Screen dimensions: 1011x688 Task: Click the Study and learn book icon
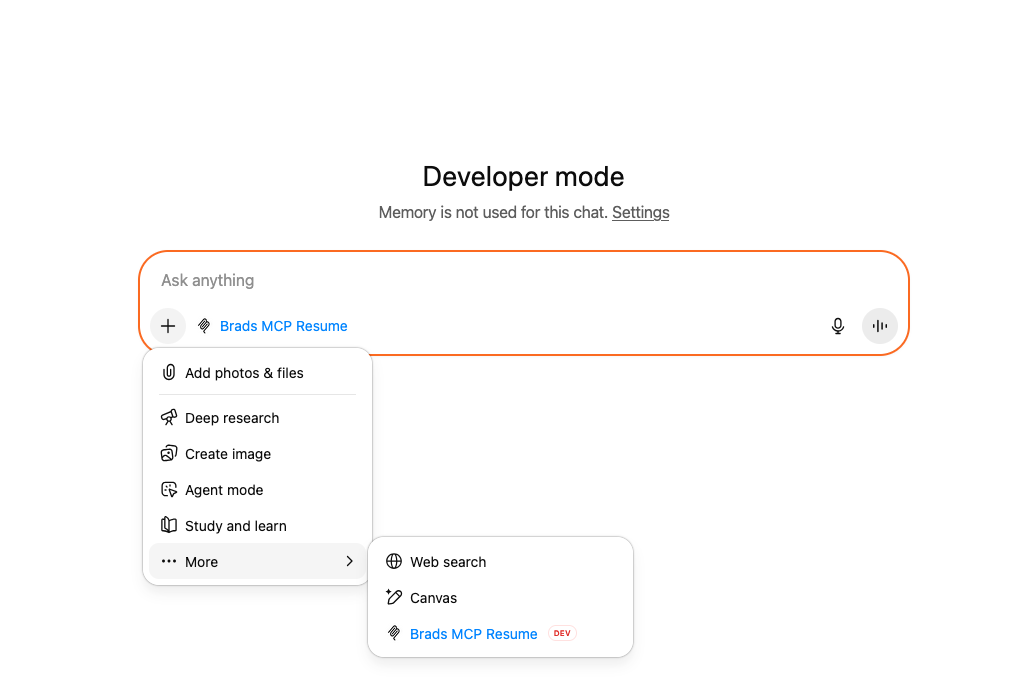click(x=169, y=525)
